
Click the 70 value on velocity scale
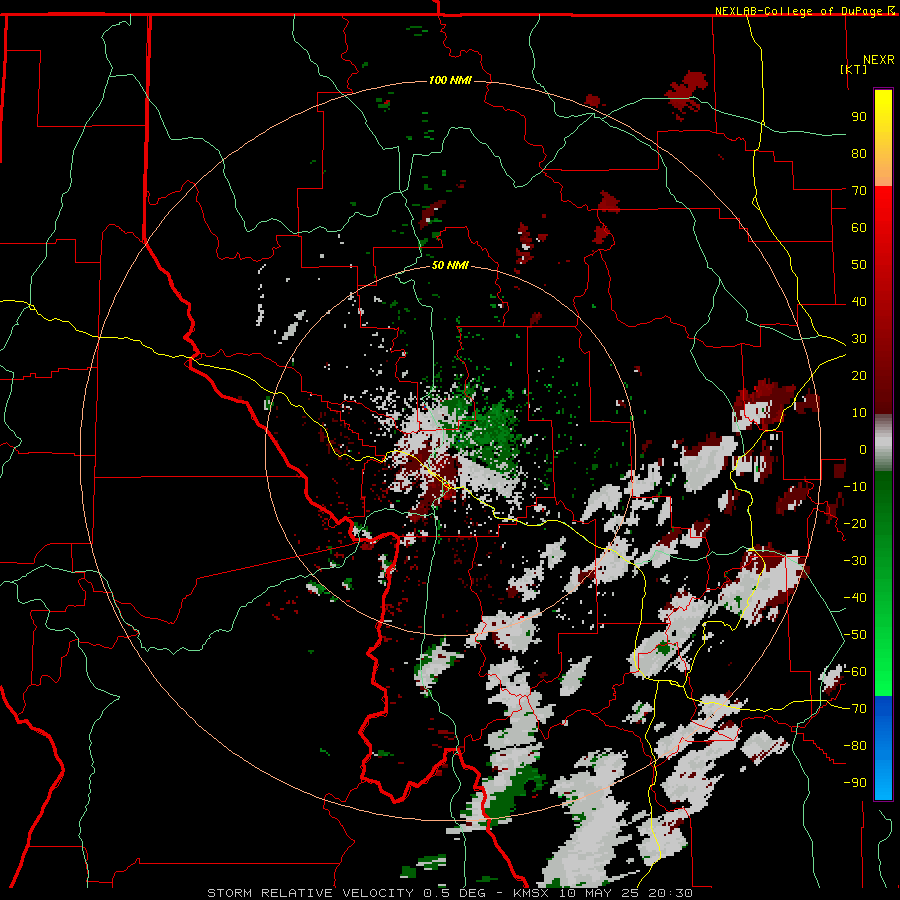pyautogui.click(x=859, y=191)
